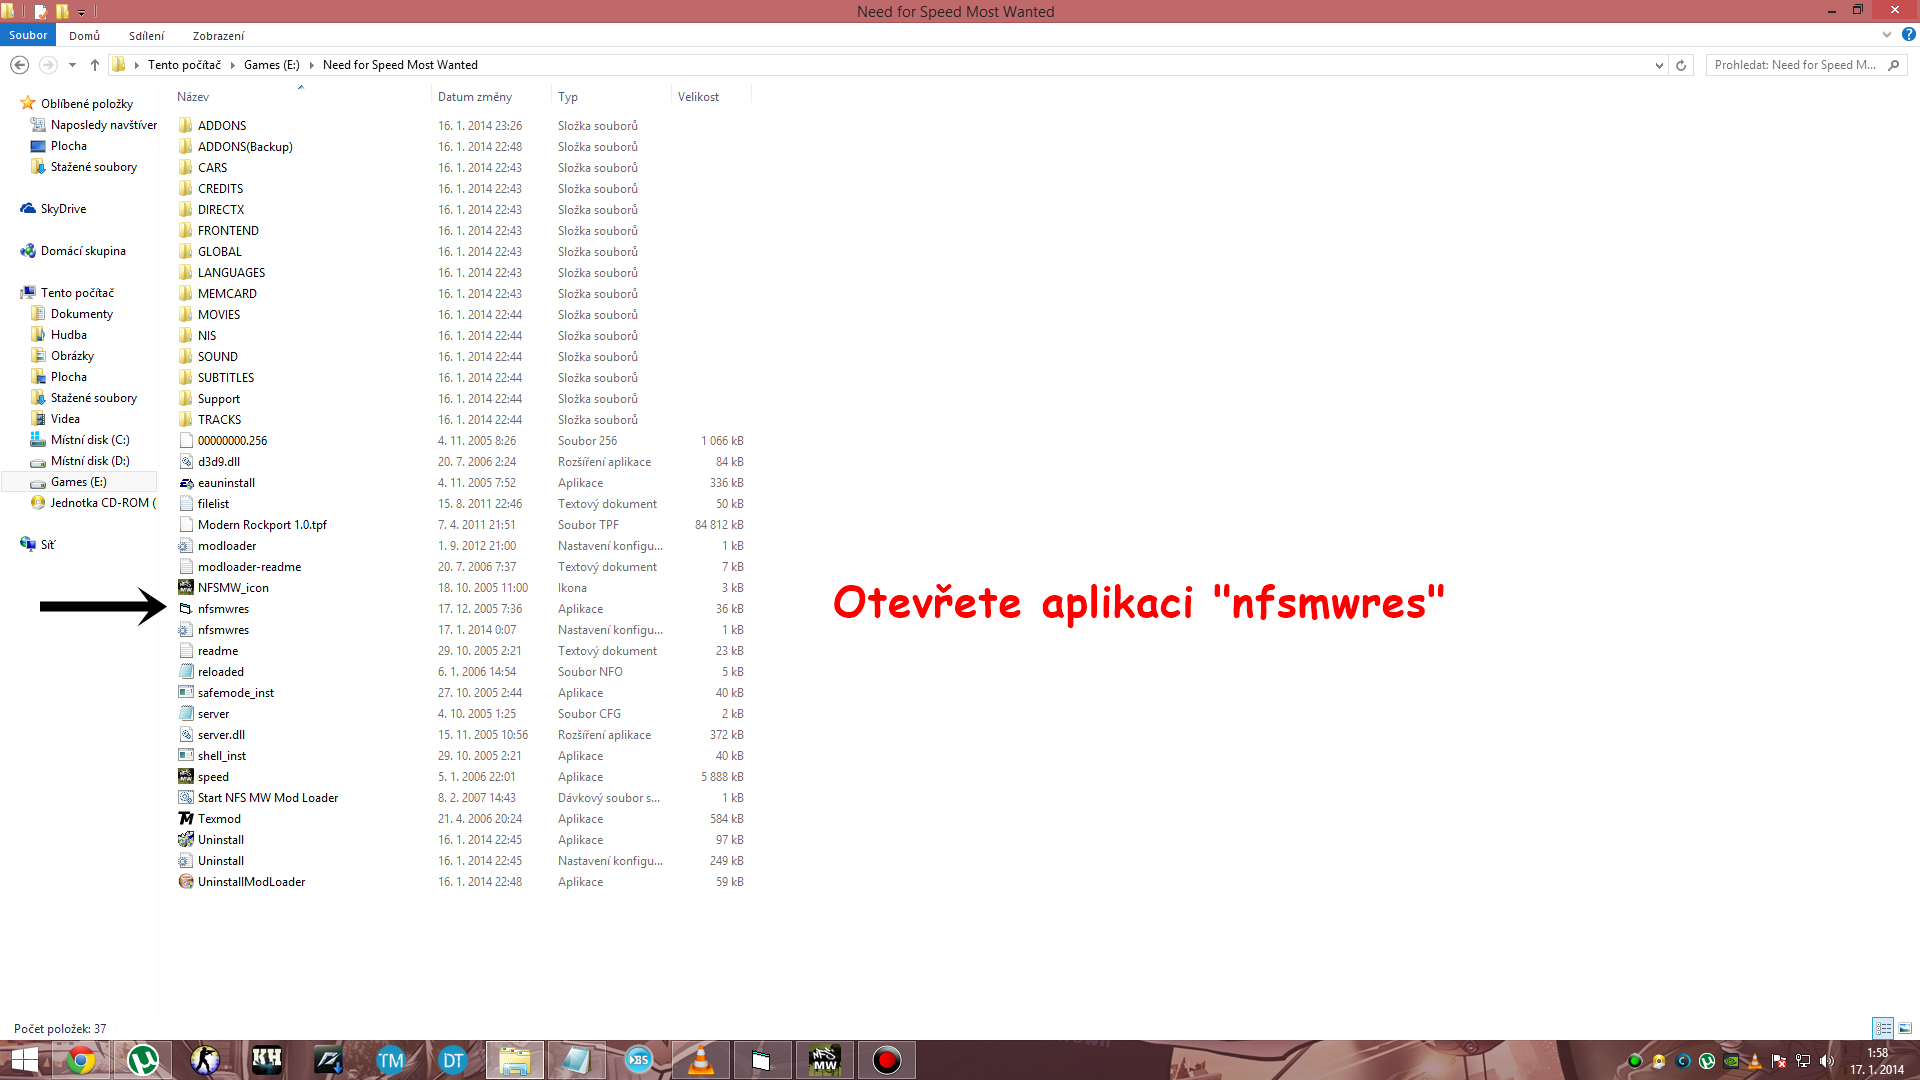
Task: Open Google Chrome from taskbar
Action: (x=81, y=1060)
